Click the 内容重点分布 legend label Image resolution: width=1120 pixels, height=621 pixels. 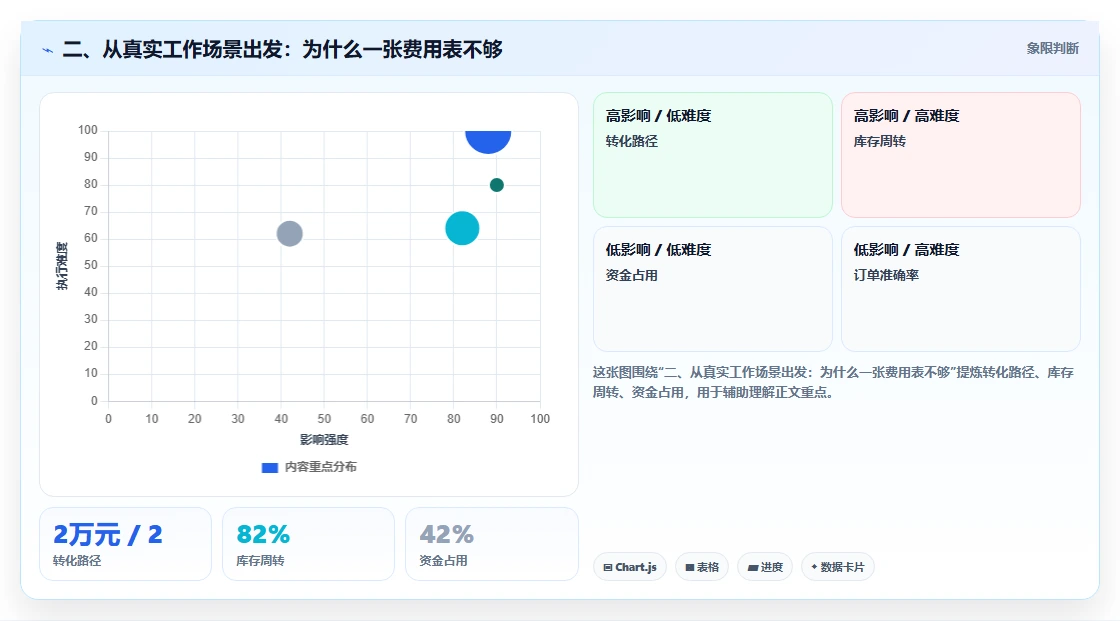[320, 467]
